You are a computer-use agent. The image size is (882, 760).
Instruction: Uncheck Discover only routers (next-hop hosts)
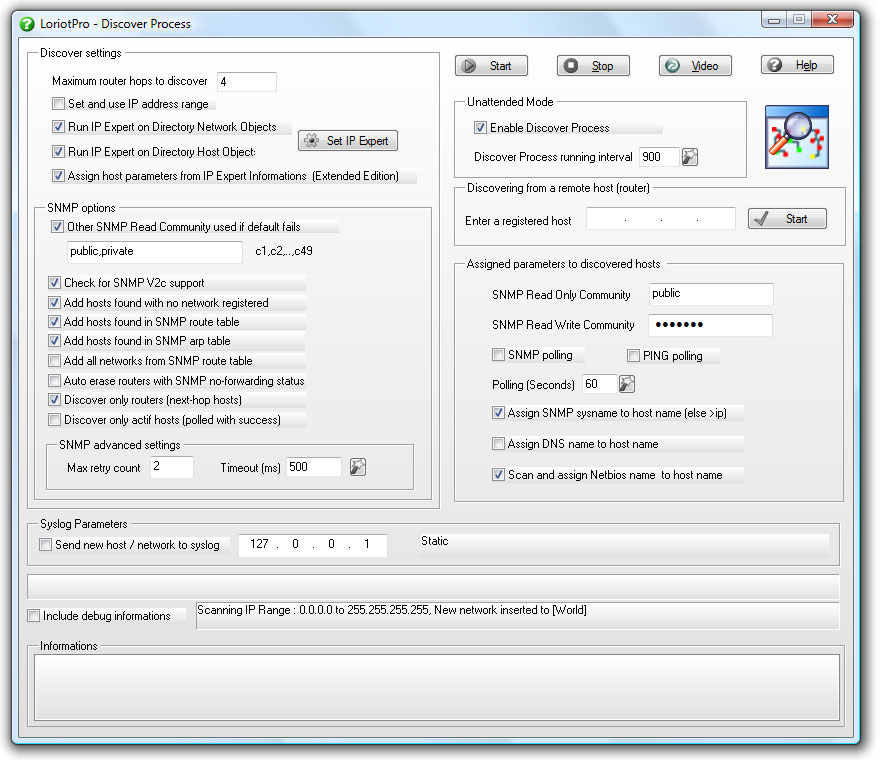click(55, 400)
